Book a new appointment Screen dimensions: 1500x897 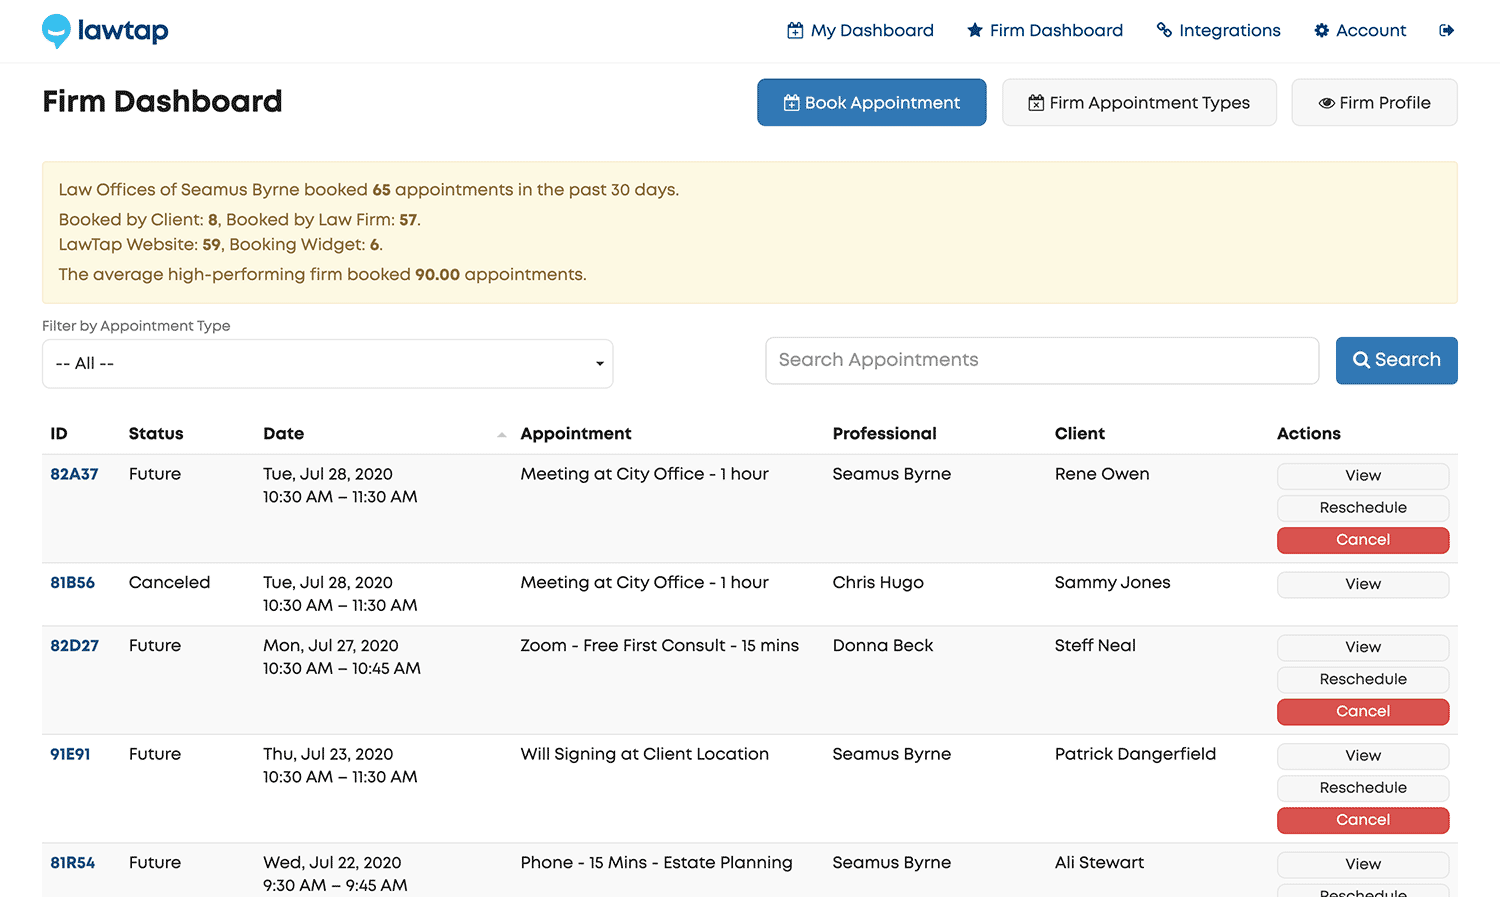tap(871, 102)
